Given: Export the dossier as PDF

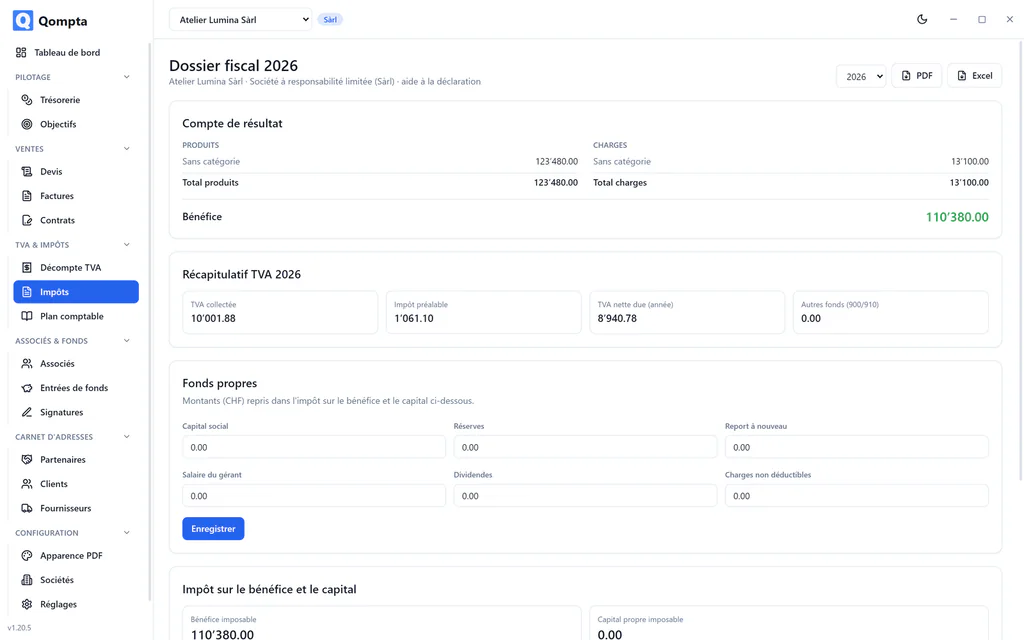Looking at the screenshot, I should (x=917, y=76).
